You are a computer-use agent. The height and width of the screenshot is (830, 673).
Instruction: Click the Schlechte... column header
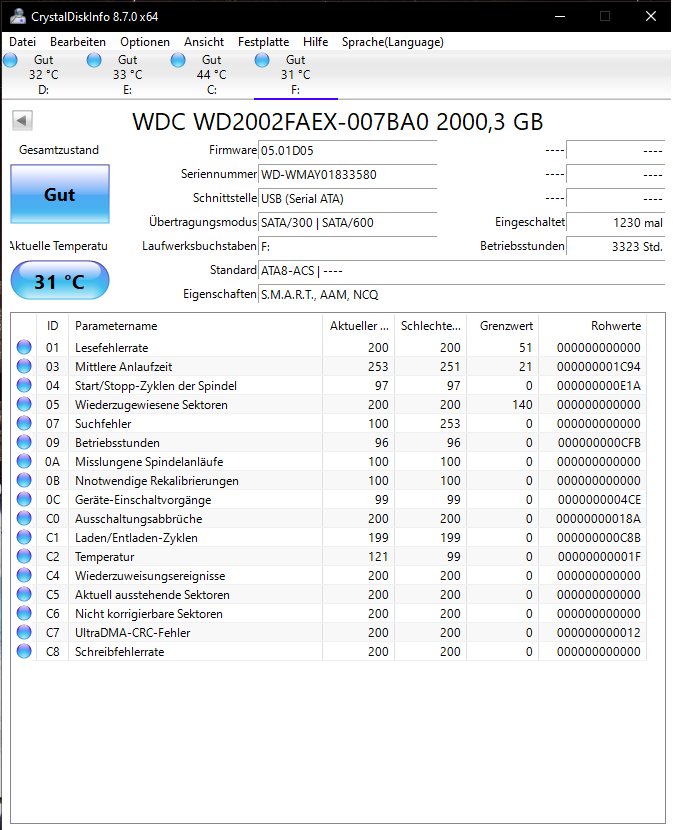coord(430,326)
